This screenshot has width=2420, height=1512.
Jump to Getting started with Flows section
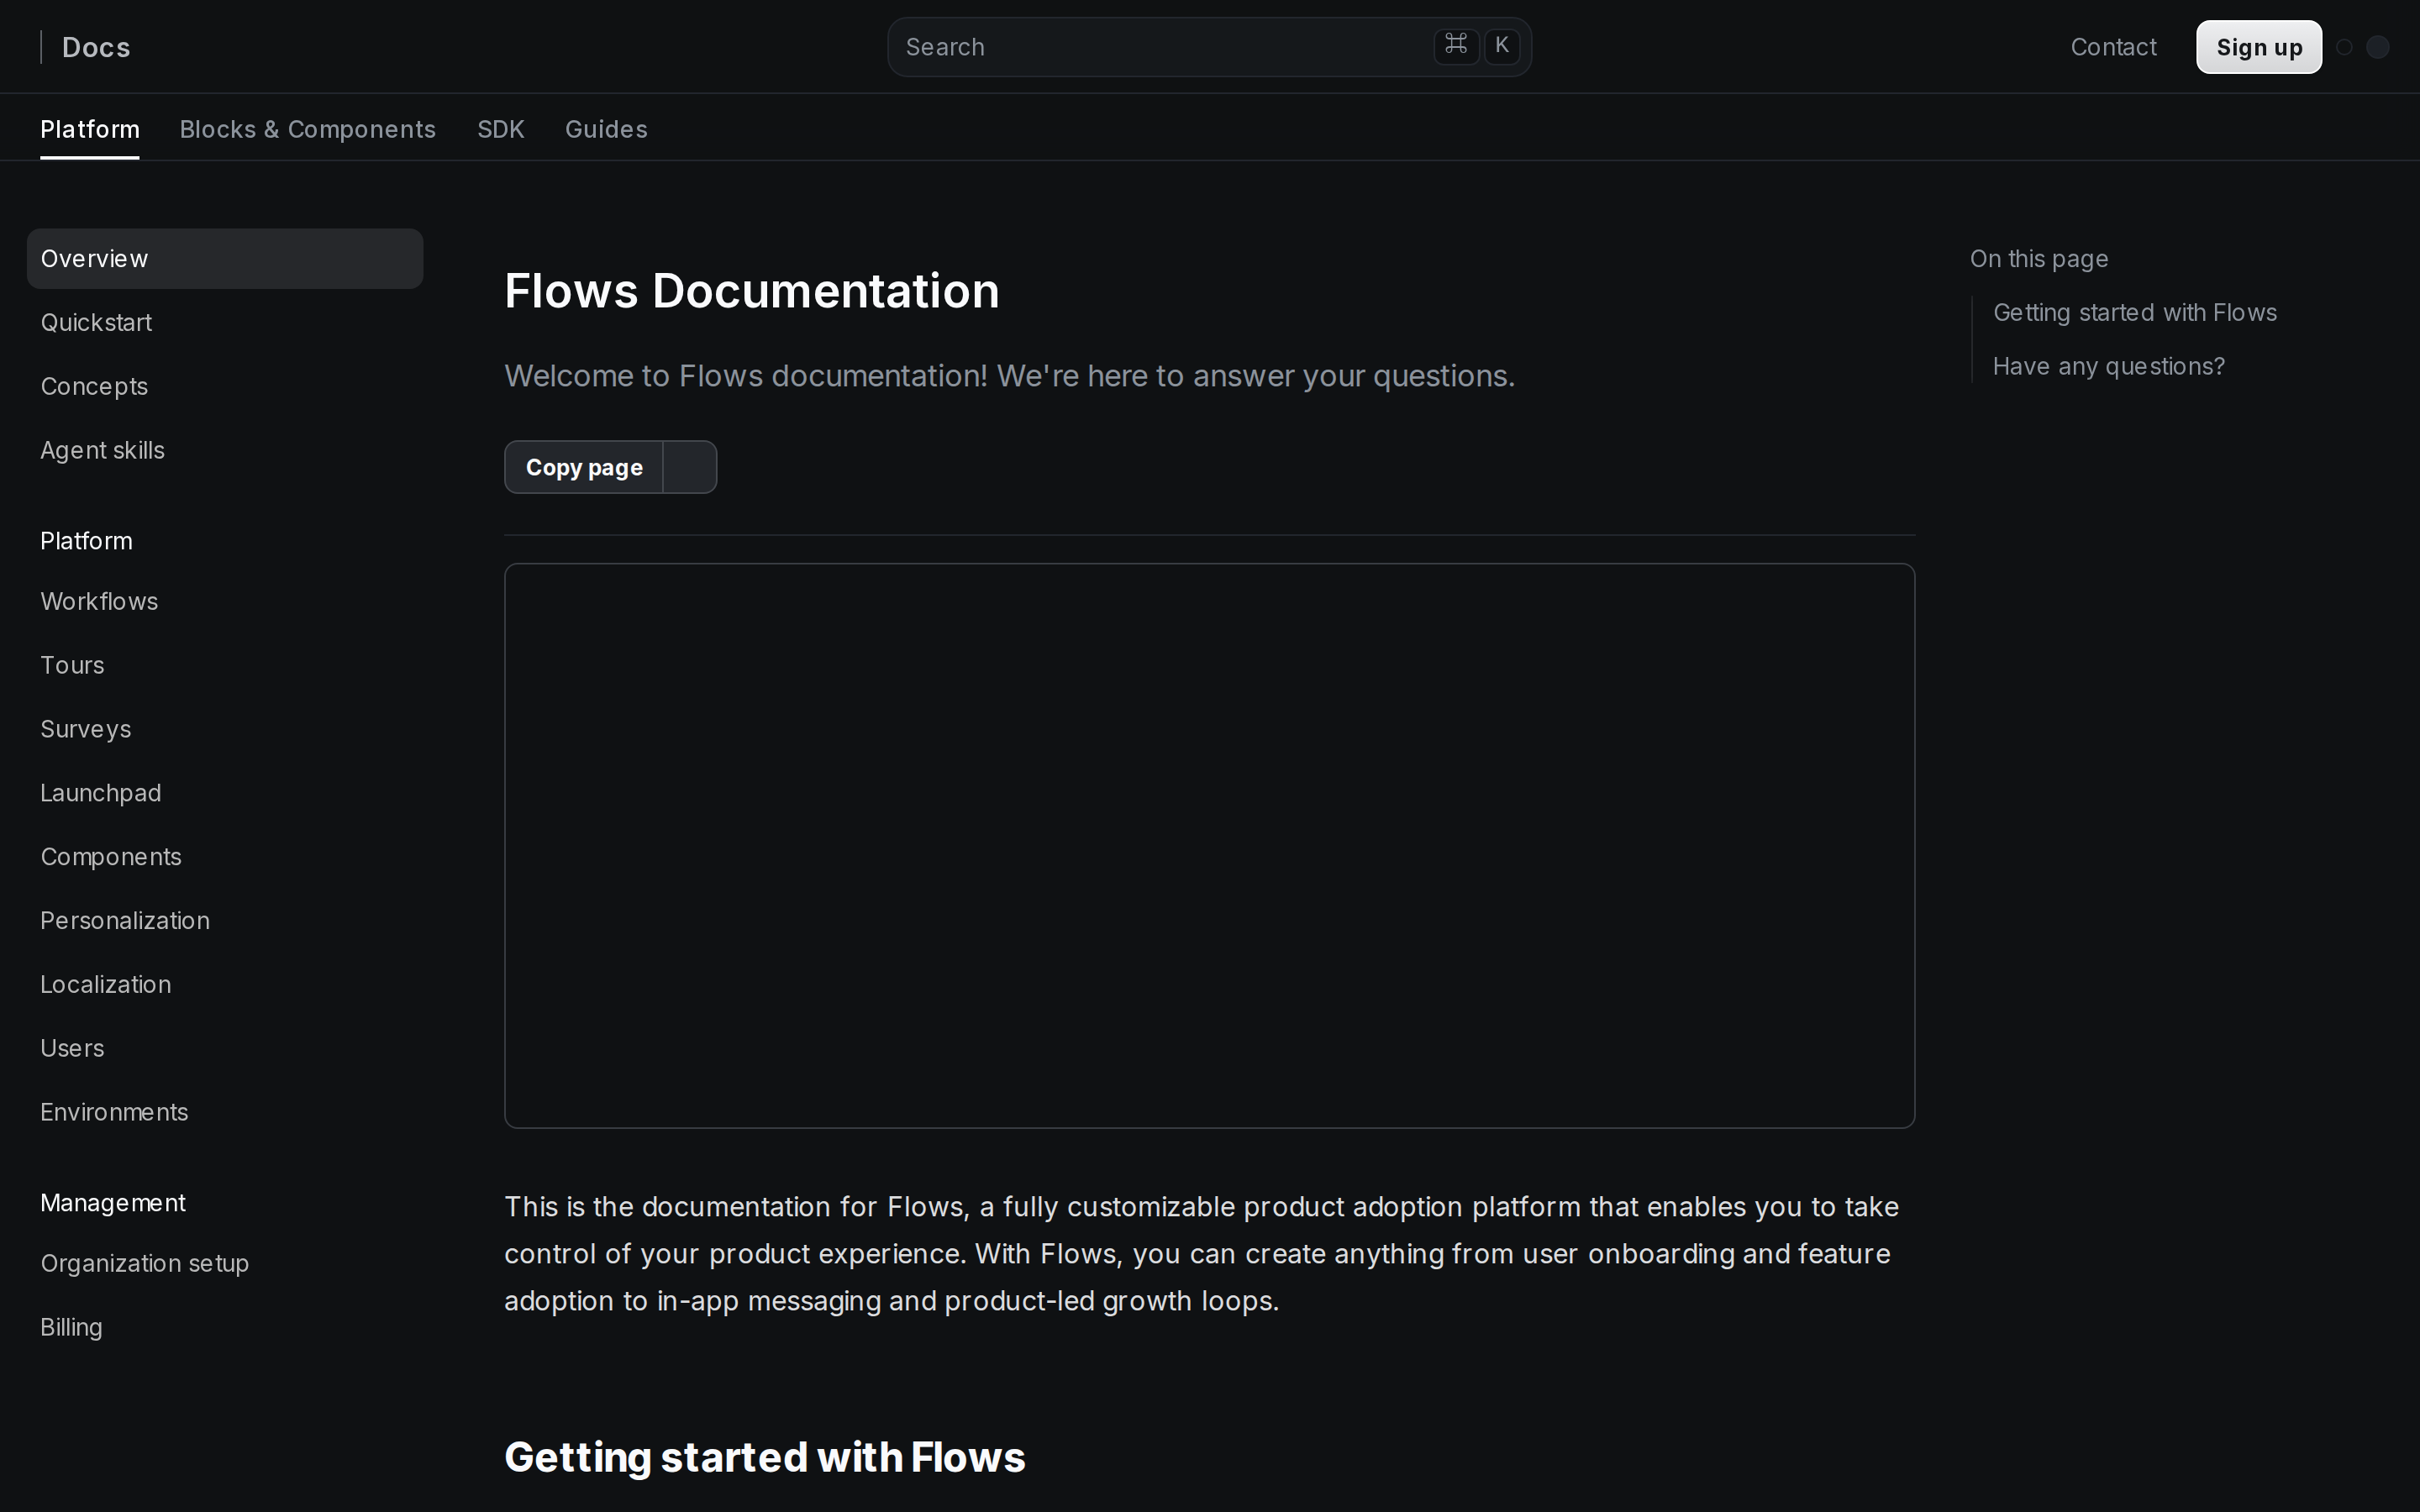pos(2134,312)
